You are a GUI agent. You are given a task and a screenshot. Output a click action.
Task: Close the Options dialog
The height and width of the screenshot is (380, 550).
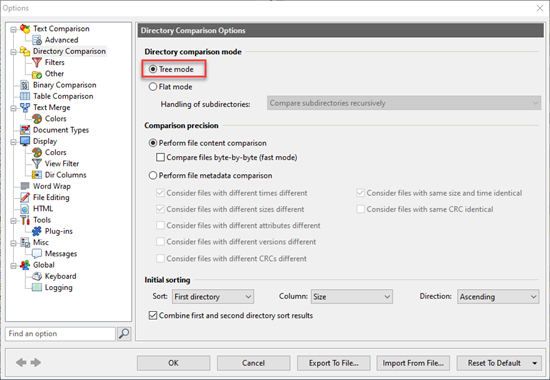[x=540, y=8]
